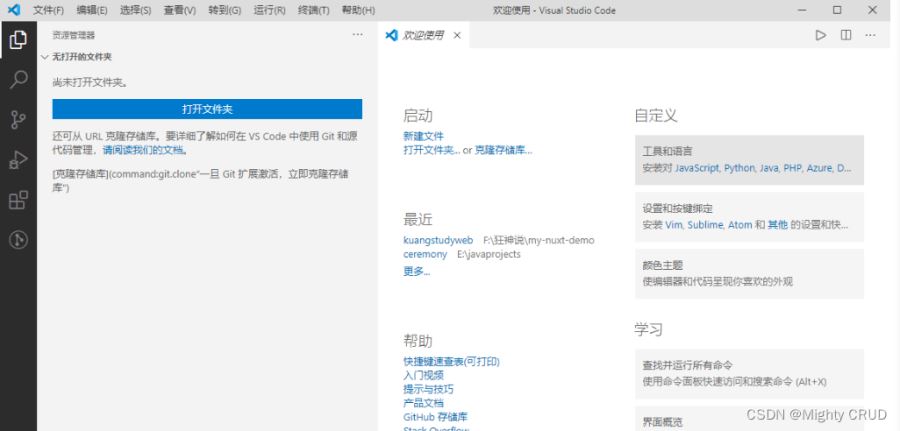Install PHP support link

point(793,168)
